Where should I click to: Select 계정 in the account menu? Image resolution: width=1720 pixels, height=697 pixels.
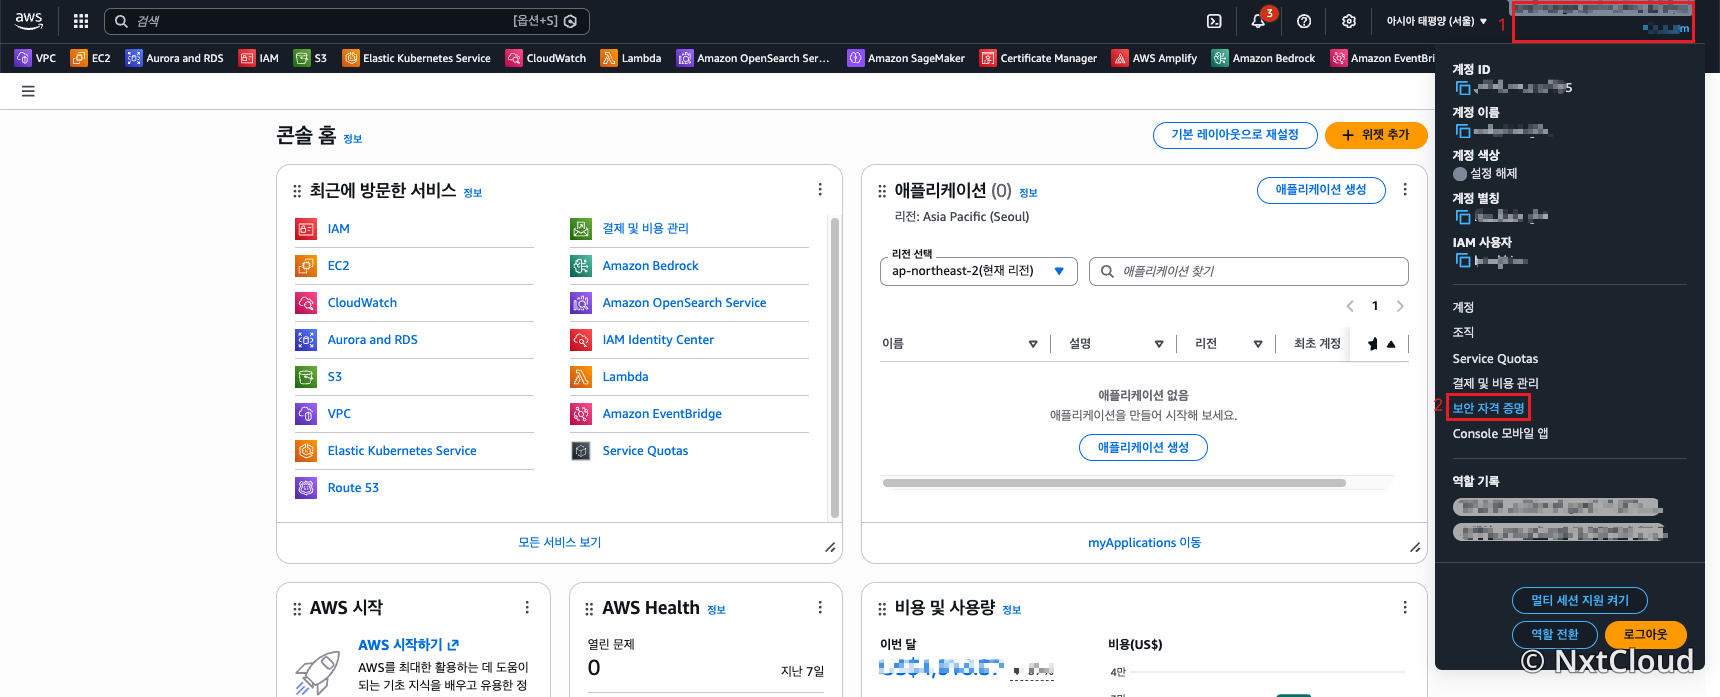pos(1463,308)
